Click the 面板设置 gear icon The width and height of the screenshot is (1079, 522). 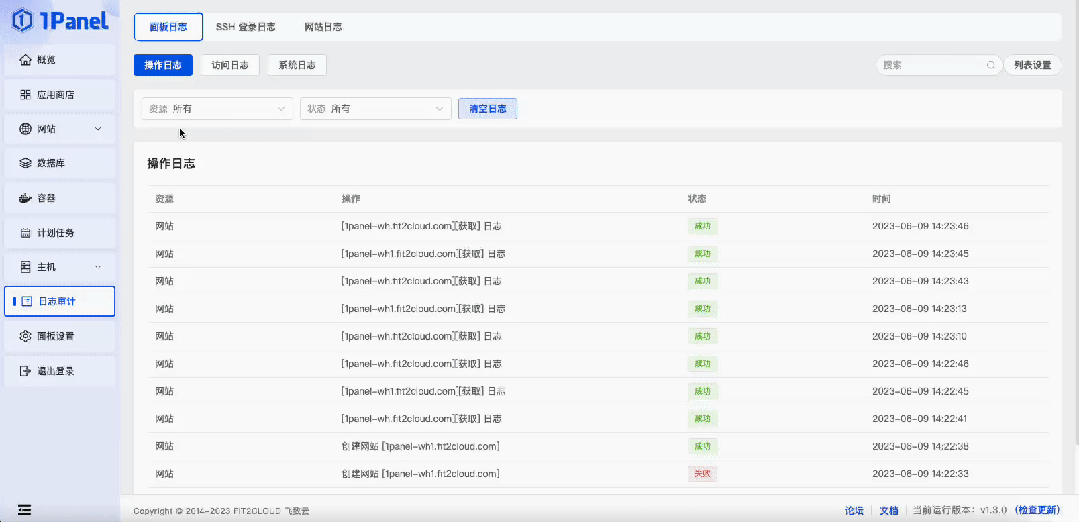click(x=25, y=336)
